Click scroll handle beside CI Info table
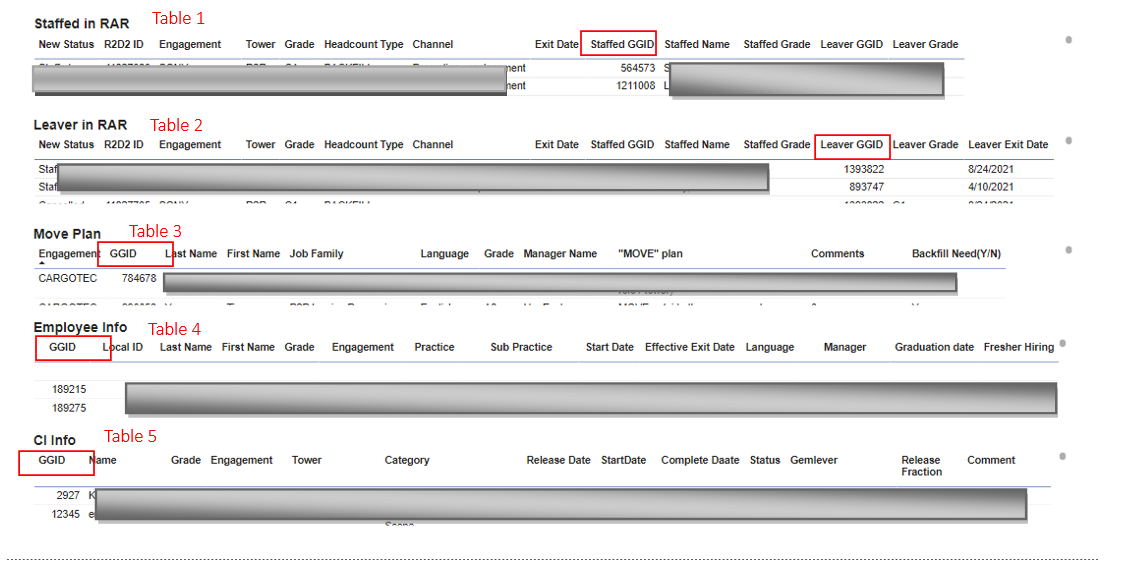The width and height of the screenshot is (1127, 581). [x=1063, y=457]
